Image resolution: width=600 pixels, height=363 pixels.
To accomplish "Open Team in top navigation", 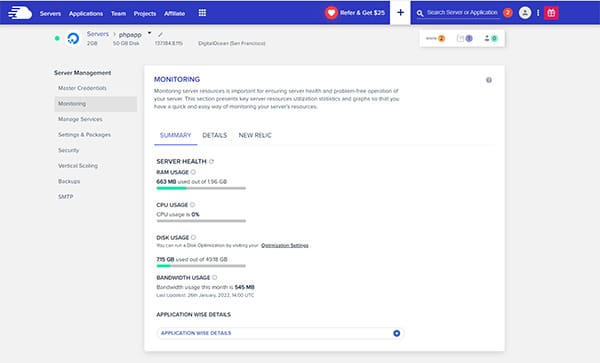I will point(118,13).
